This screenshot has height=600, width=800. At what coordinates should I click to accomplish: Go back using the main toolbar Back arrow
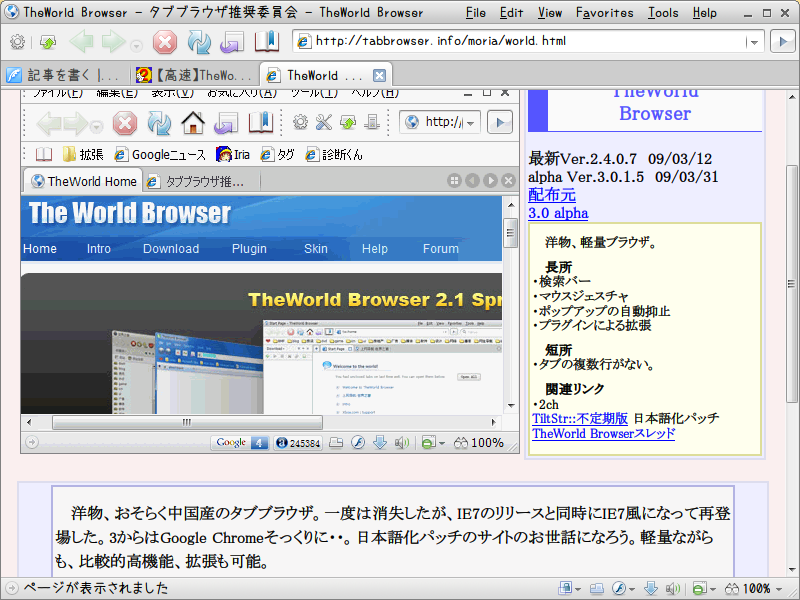click(x=81, y=41)
